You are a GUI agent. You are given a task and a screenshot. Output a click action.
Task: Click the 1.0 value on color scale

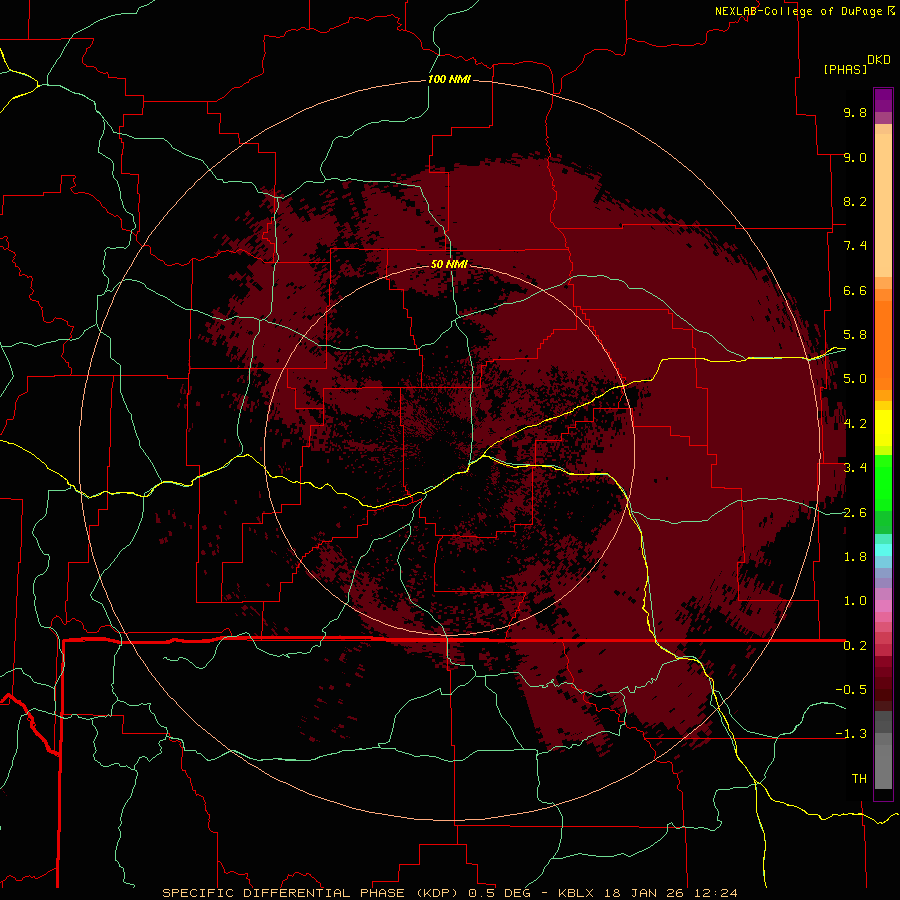click(x=855, y=601)
